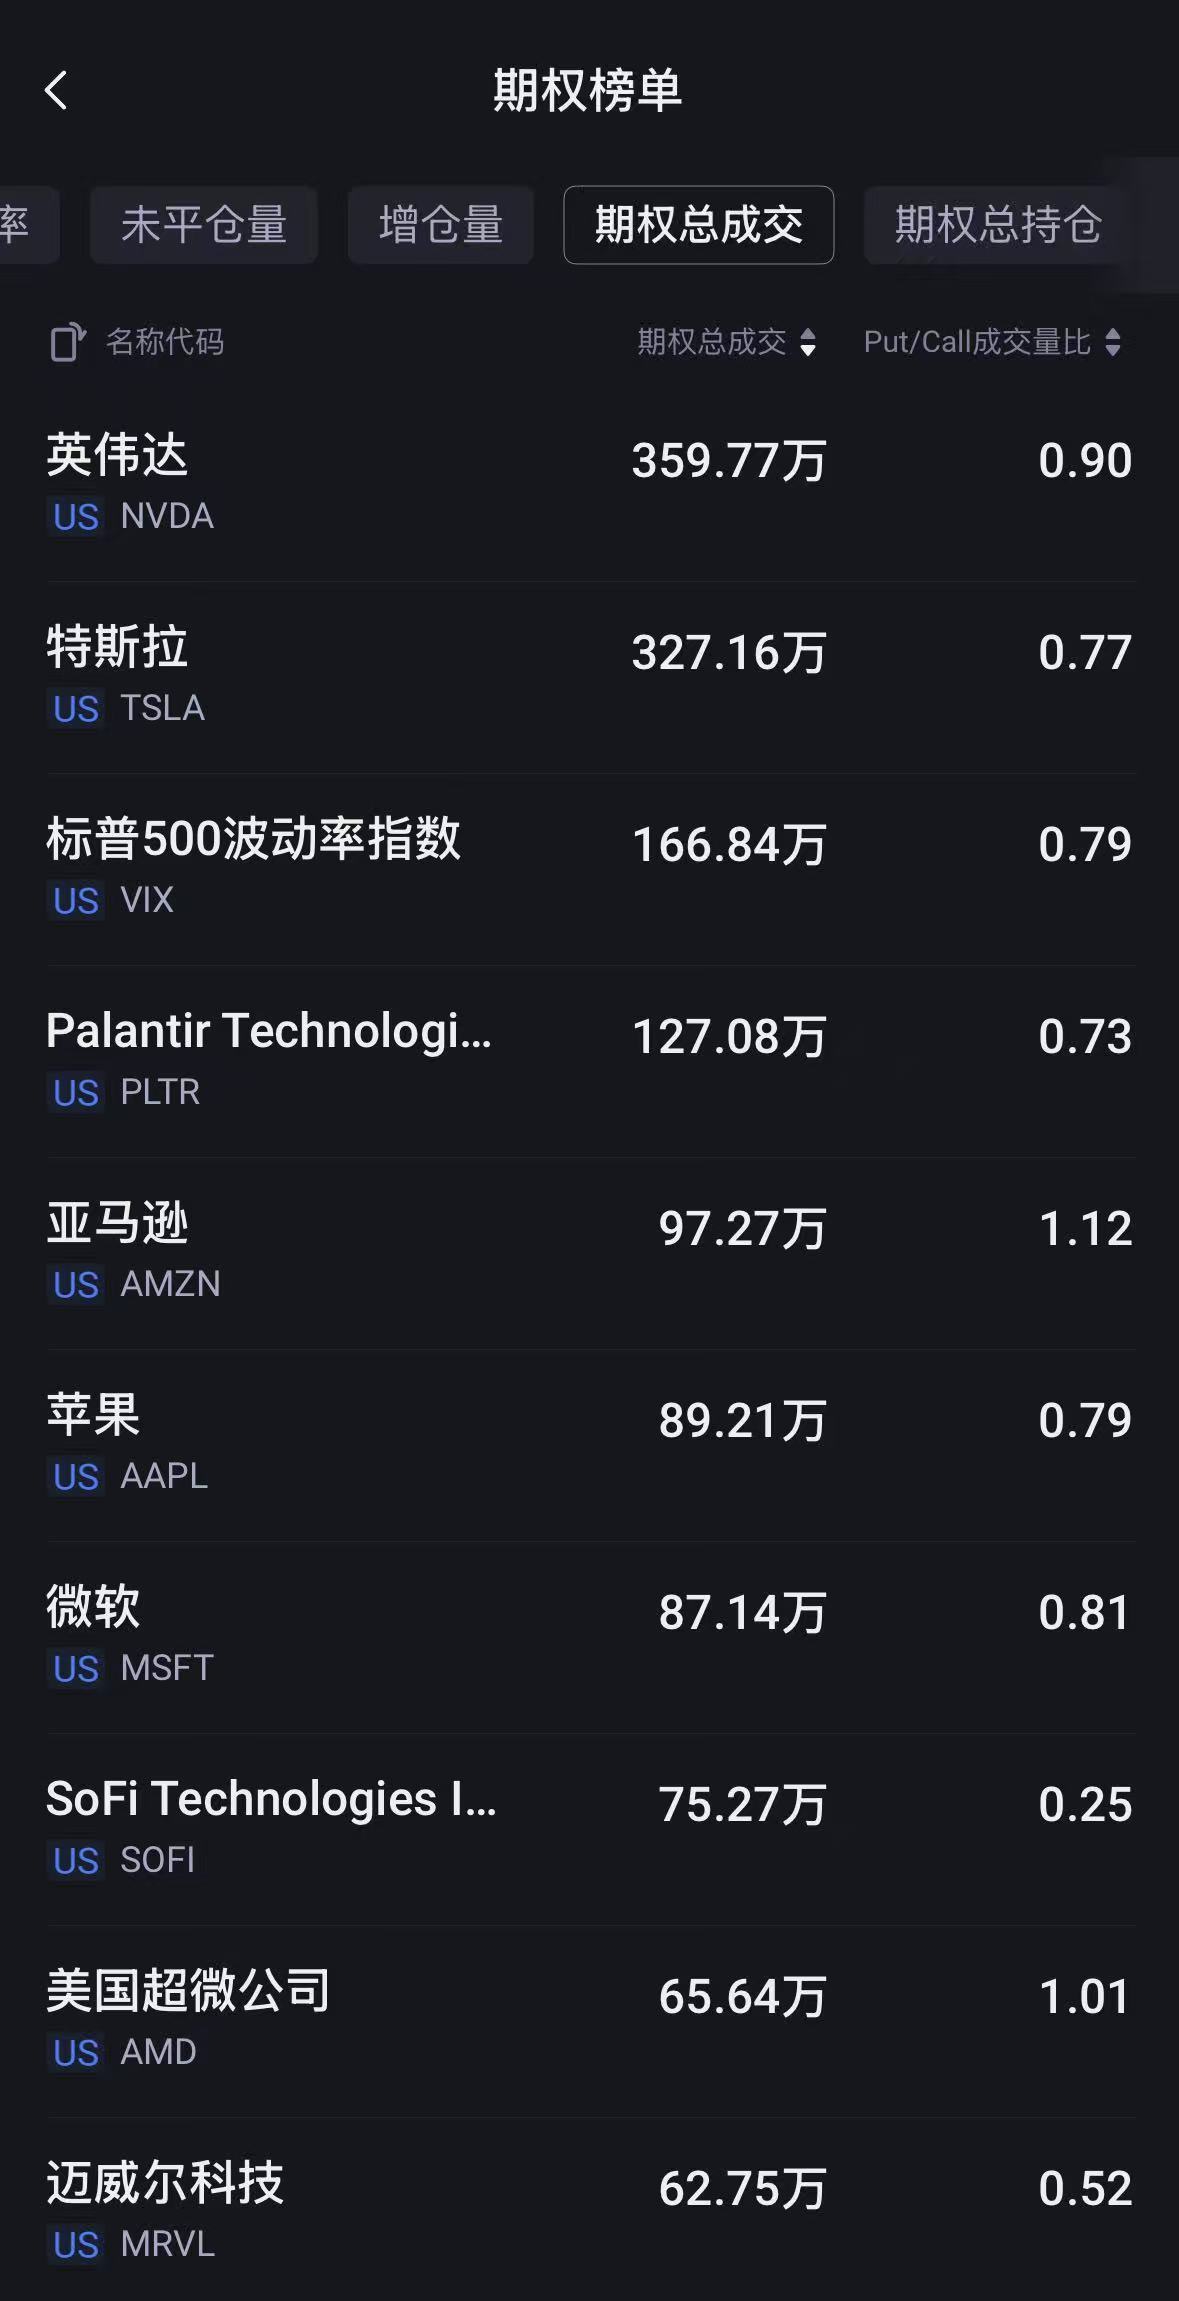Image resolution: width=1179 pixels, height=2301 pixels.
Task: Sort by 期权总成交 column arrows
Action: 808,342
